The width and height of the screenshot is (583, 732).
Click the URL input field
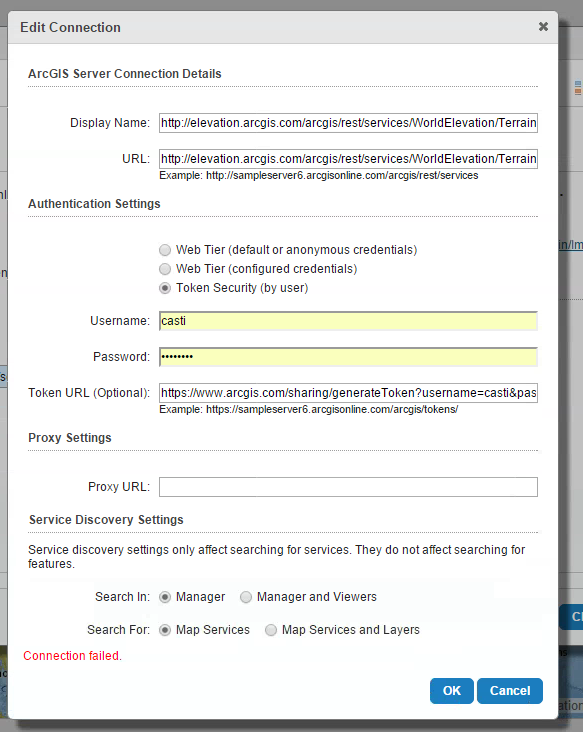click(x=348, y=159)
